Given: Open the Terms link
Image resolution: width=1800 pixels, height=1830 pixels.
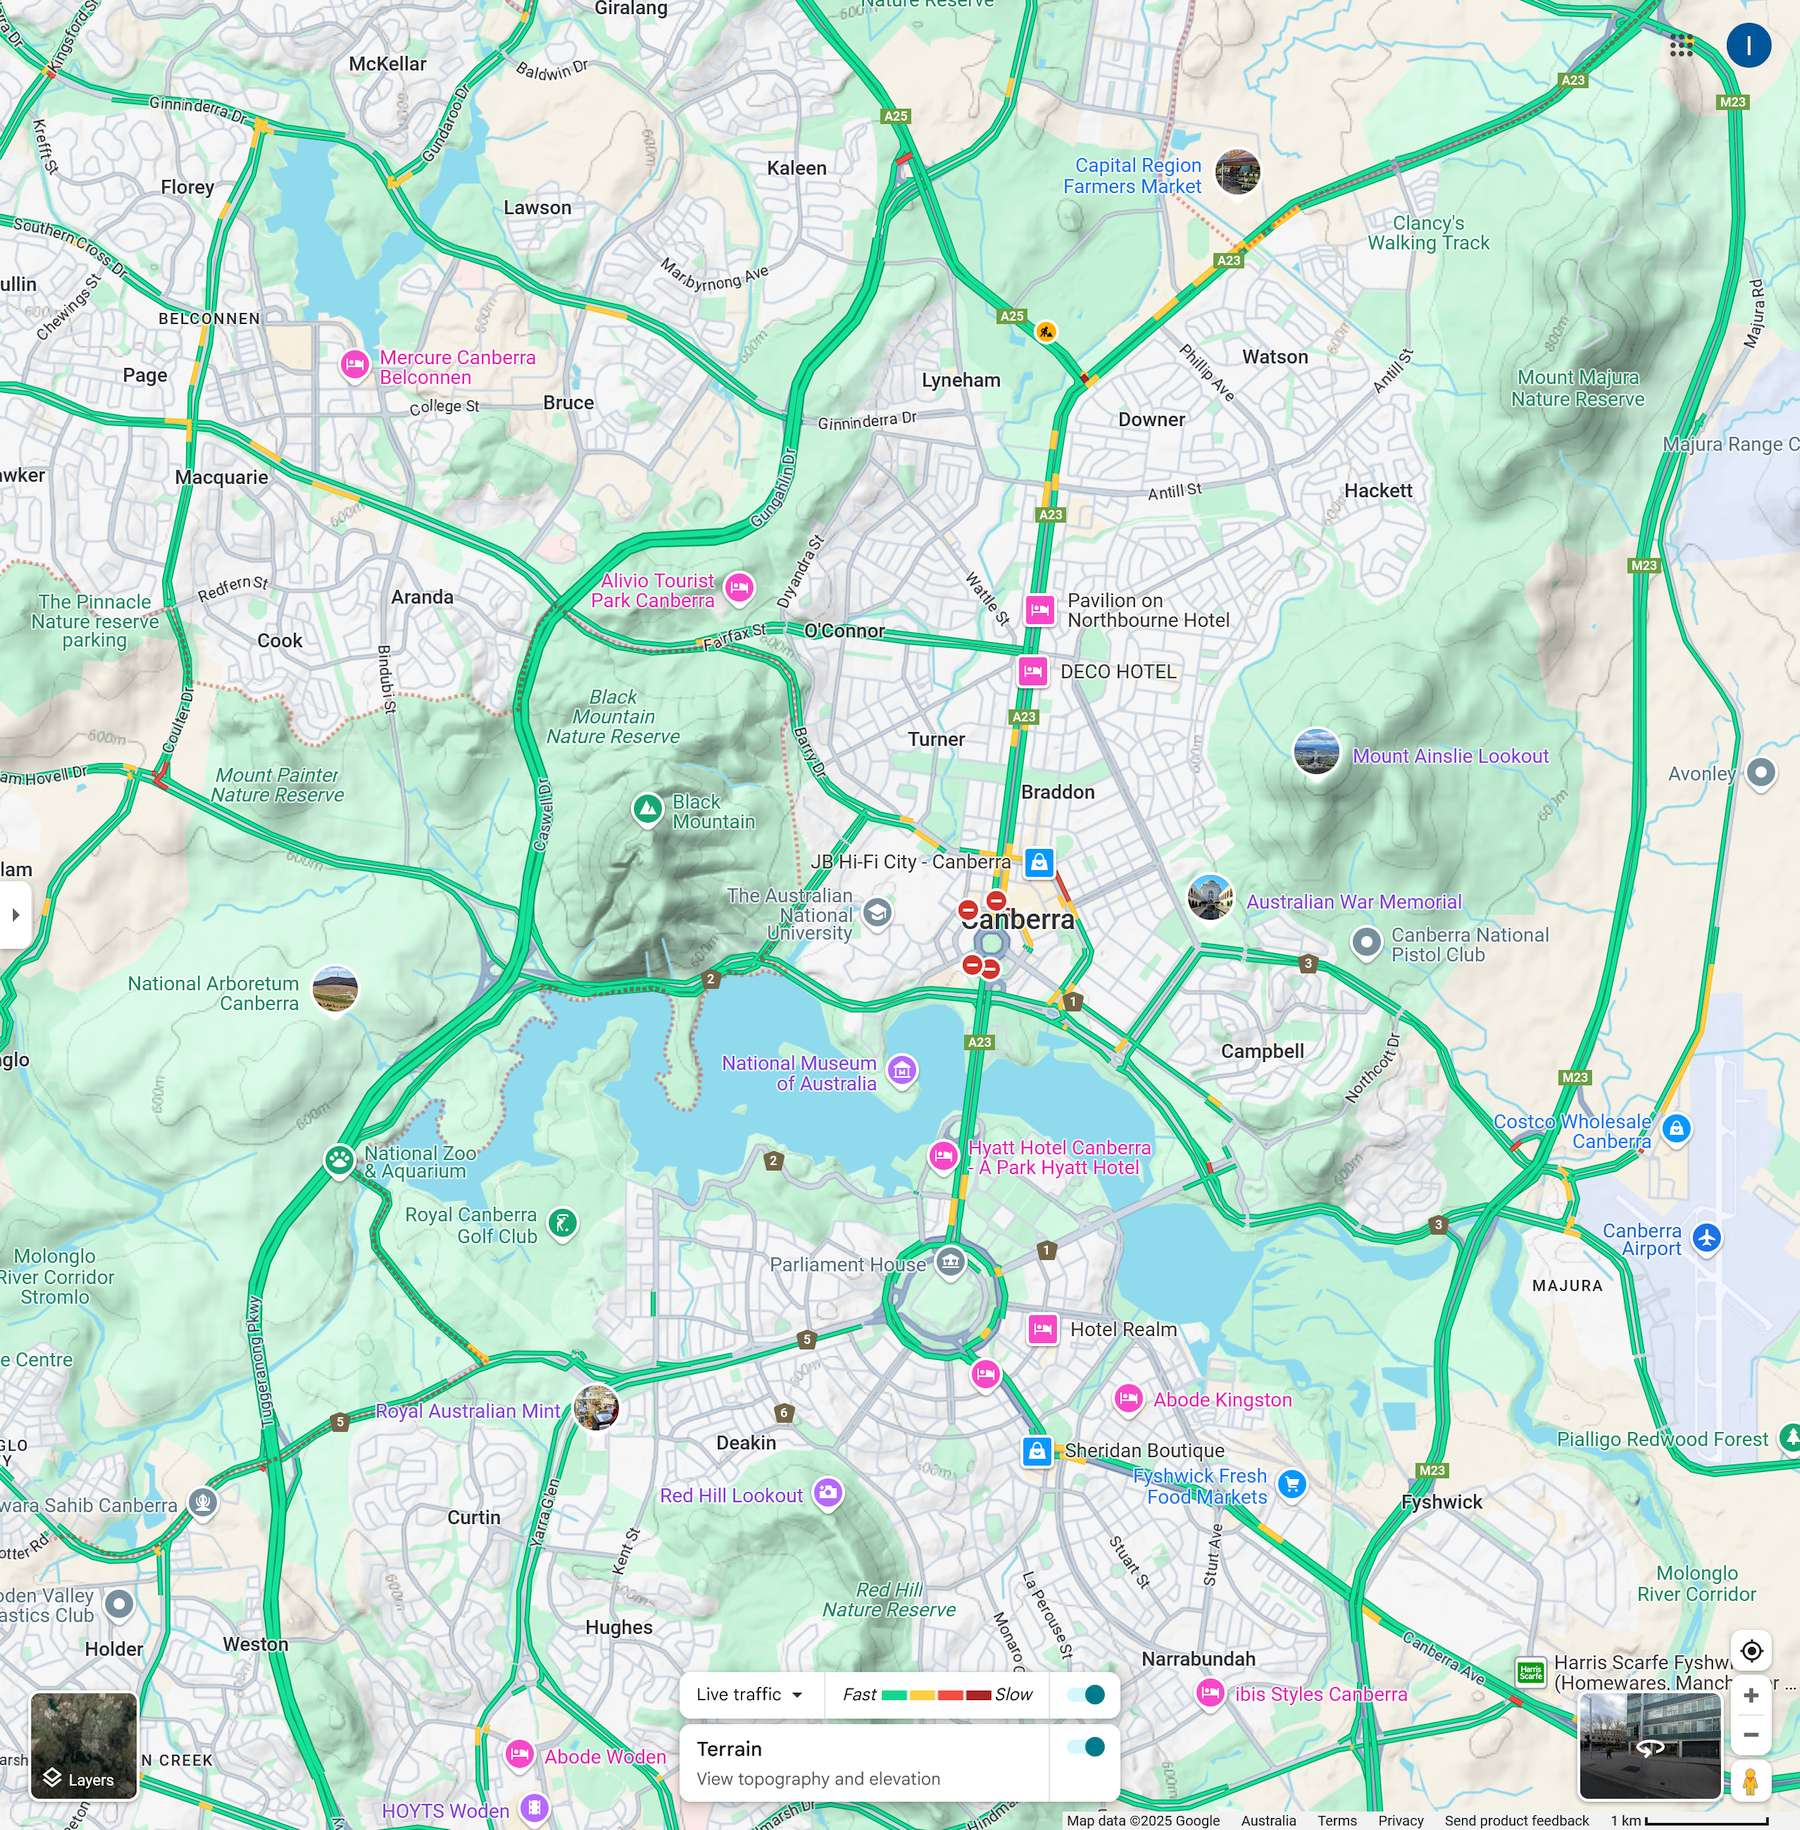Looking at the screenshot, I should (1337, 1820).
